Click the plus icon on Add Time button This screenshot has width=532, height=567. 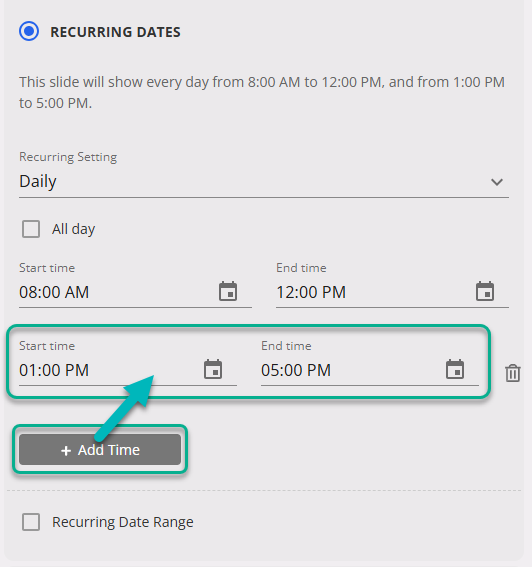66,451
